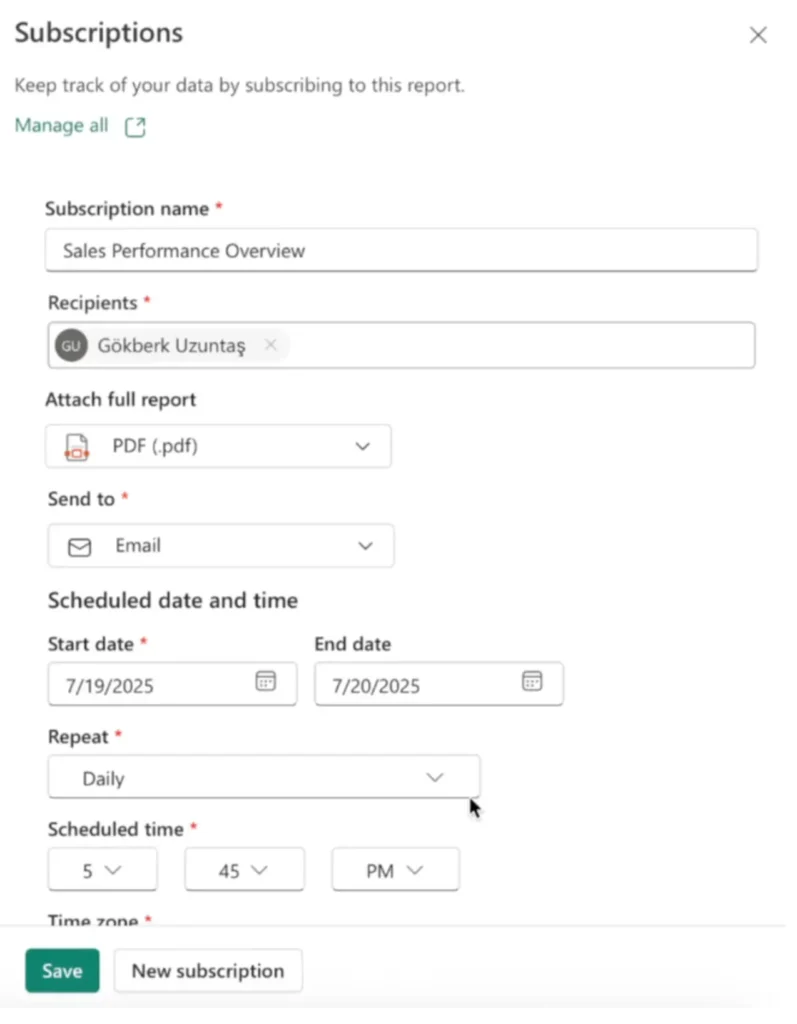Click inside the Recipients field
The image size is (797, 1024).
(520, 346)
